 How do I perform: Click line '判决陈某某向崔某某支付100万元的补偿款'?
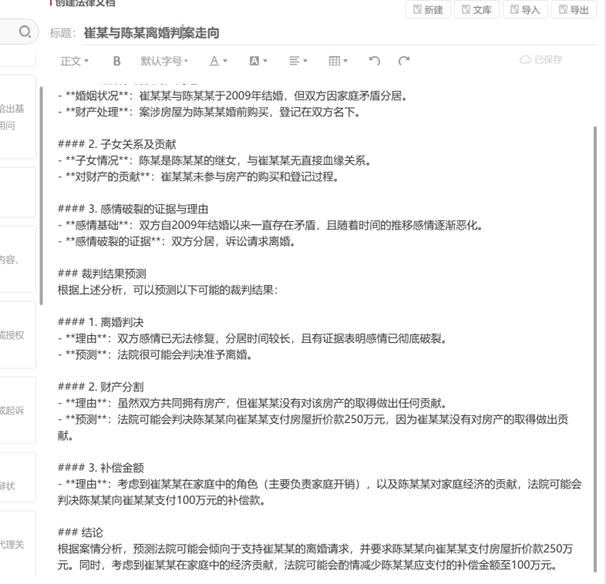(x=161, y=501)
